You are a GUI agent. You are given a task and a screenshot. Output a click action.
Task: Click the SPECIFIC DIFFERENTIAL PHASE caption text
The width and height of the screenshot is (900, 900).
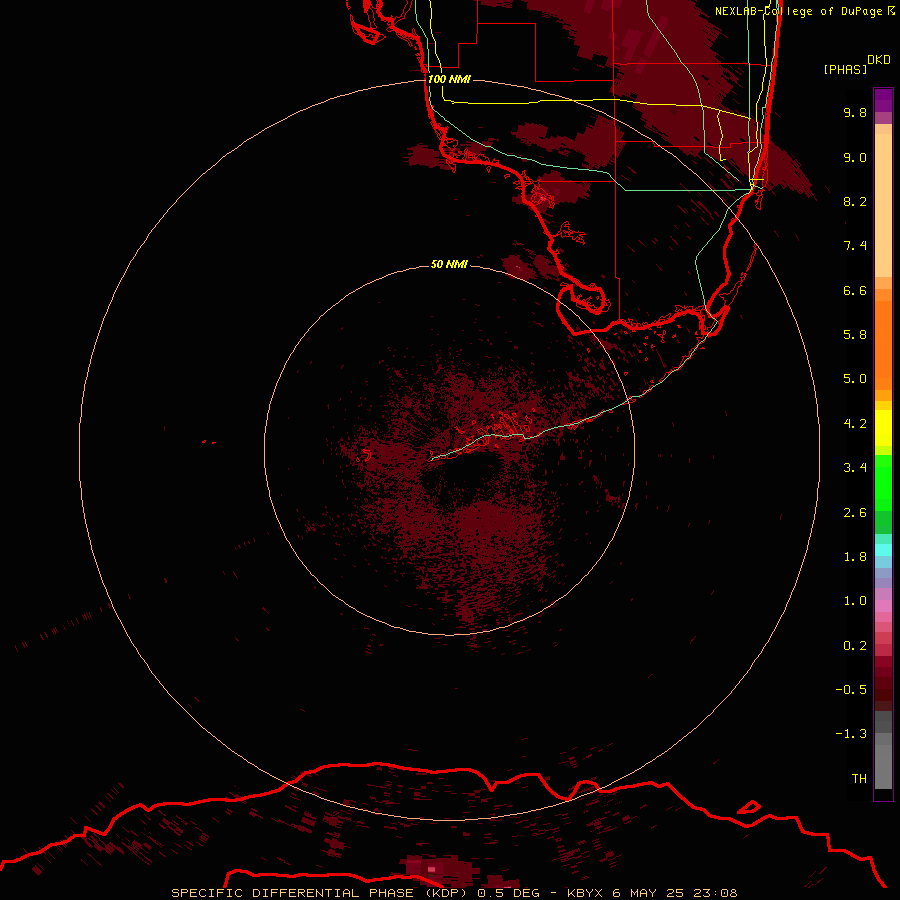292,893
